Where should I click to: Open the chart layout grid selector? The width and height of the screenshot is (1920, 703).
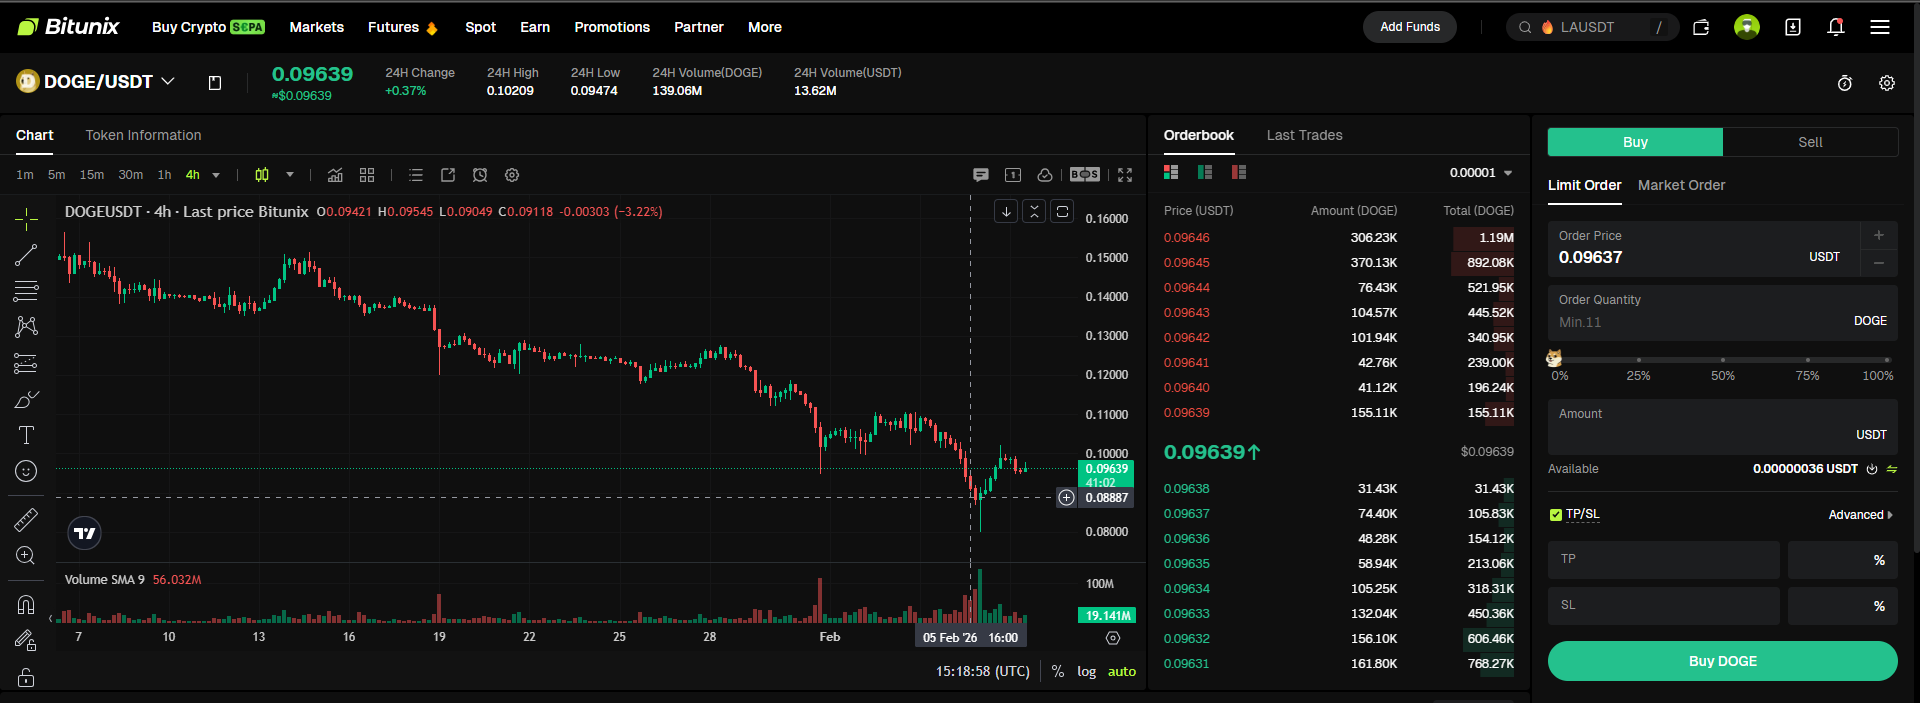pos(367,175)
